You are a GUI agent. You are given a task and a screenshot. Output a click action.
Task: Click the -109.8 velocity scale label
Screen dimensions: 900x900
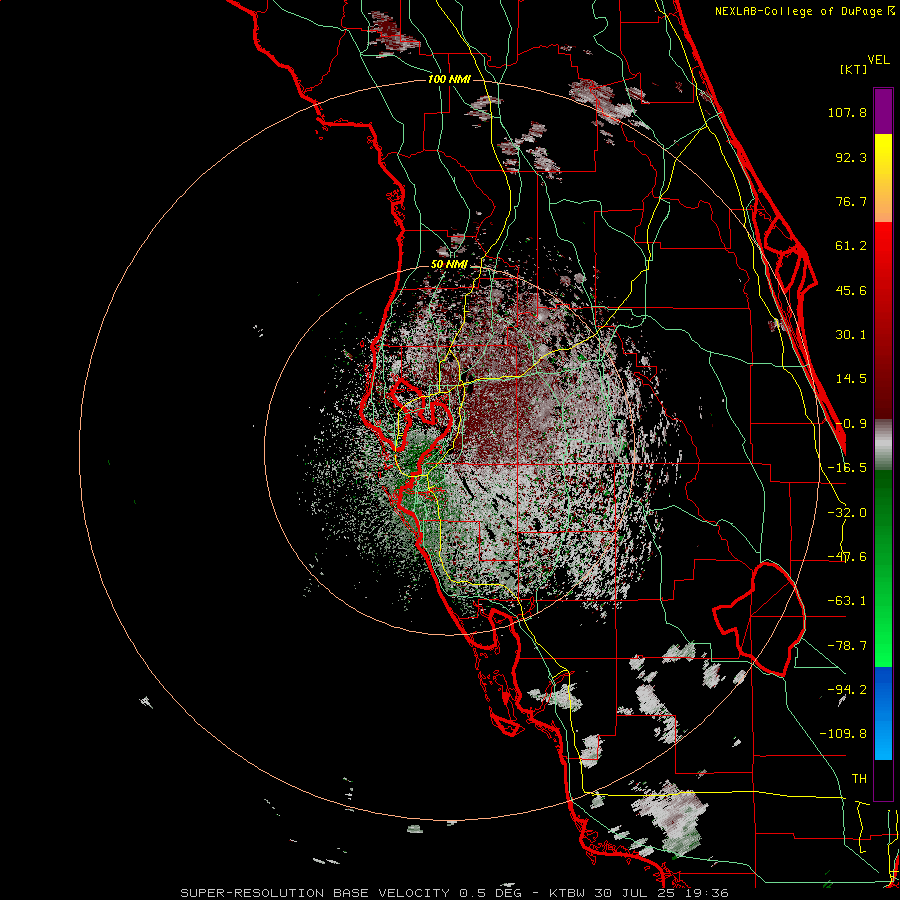(x=843, y=734)
